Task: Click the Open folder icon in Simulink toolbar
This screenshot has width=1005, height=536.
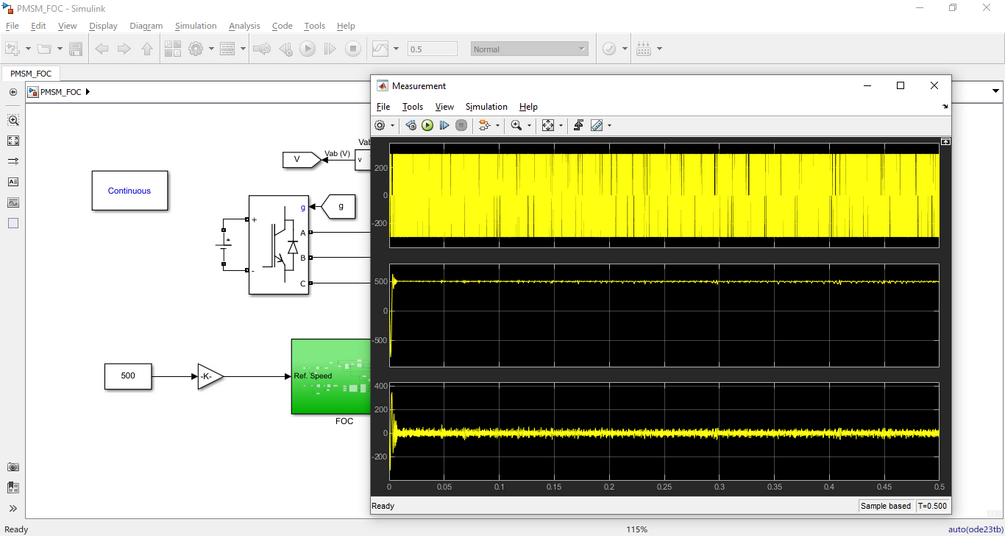Action: click(44, 49)
